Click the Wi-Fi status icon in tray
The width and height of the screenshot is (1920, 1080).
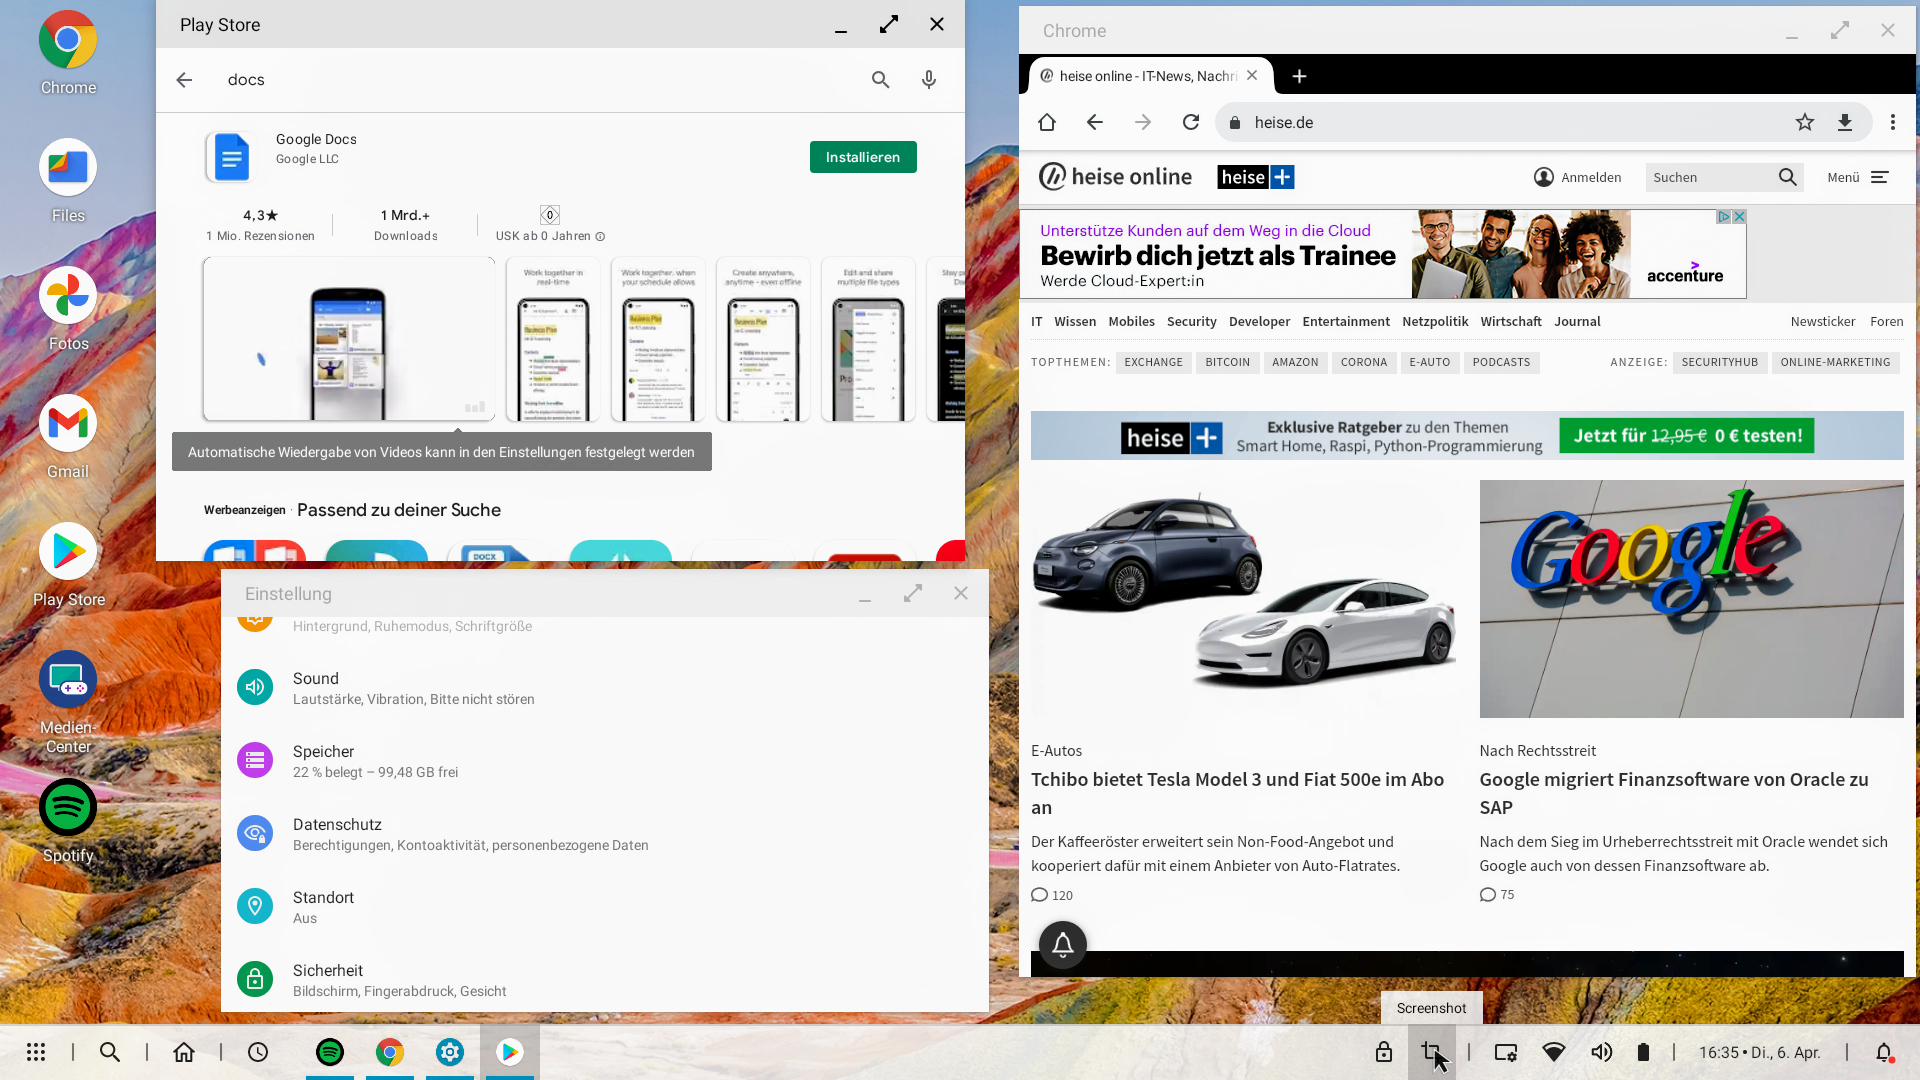(1553, 1052)
